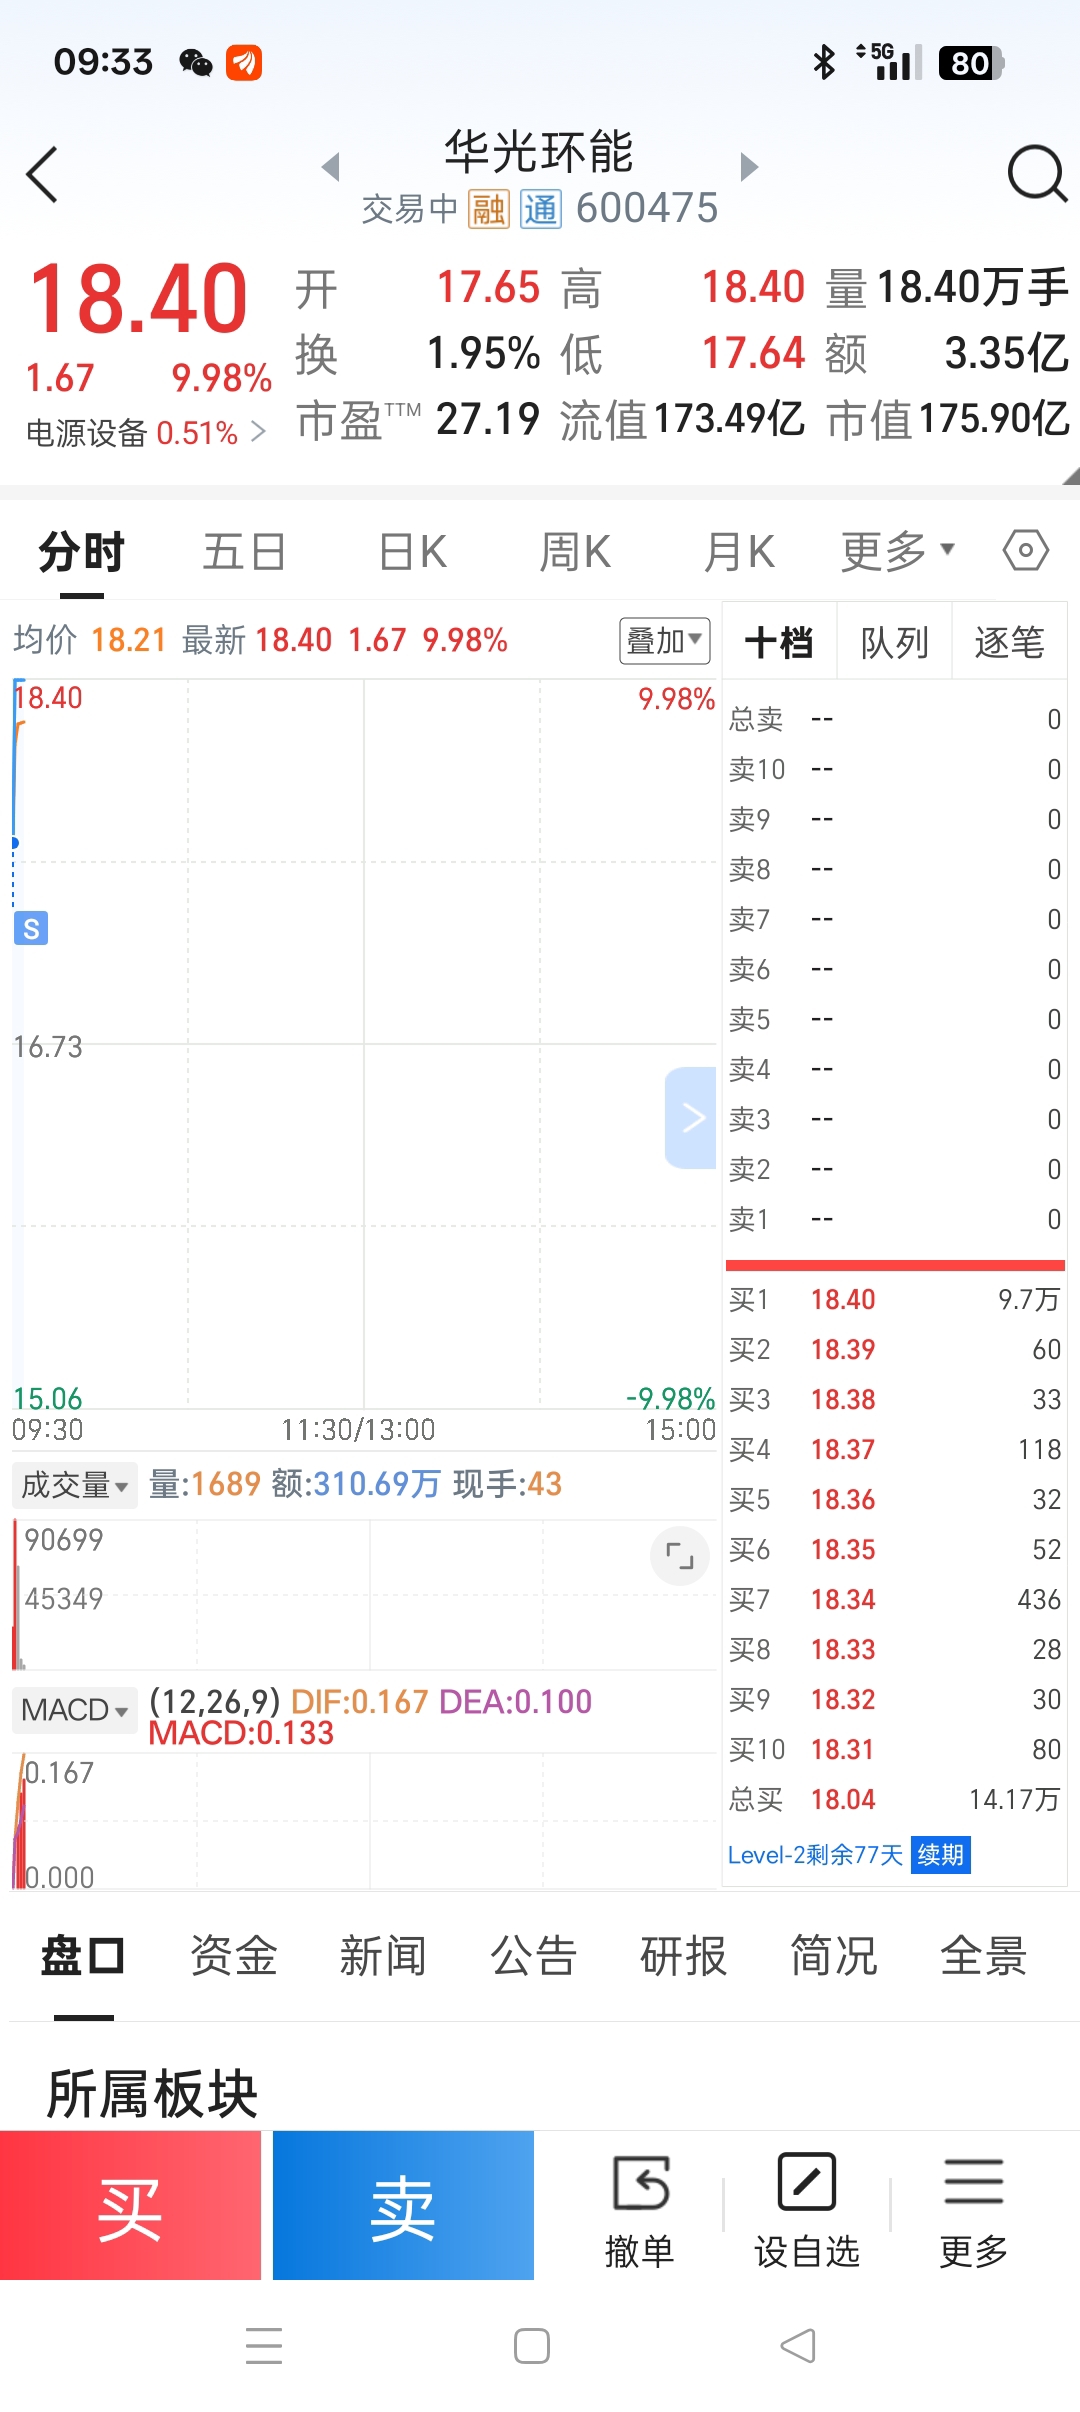Open the search magnifier icon
This screenshot has height=2412, width=1080.
[1036, 174]
